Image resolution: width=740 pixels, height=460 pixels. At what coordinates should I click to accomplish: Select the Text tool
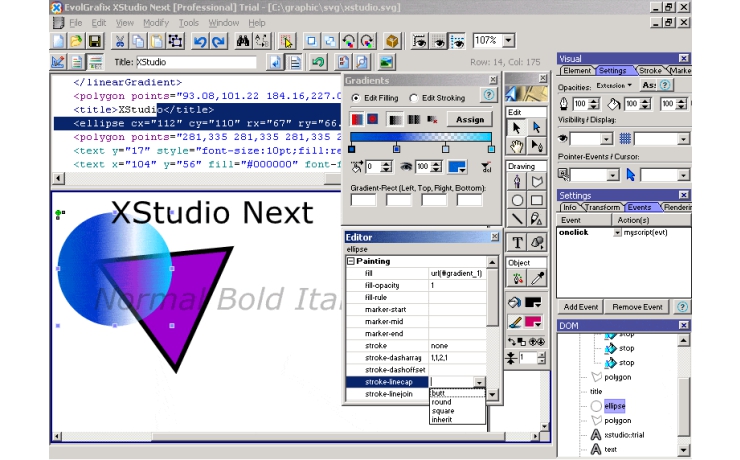pyautogui.click(x=517, y=243)
